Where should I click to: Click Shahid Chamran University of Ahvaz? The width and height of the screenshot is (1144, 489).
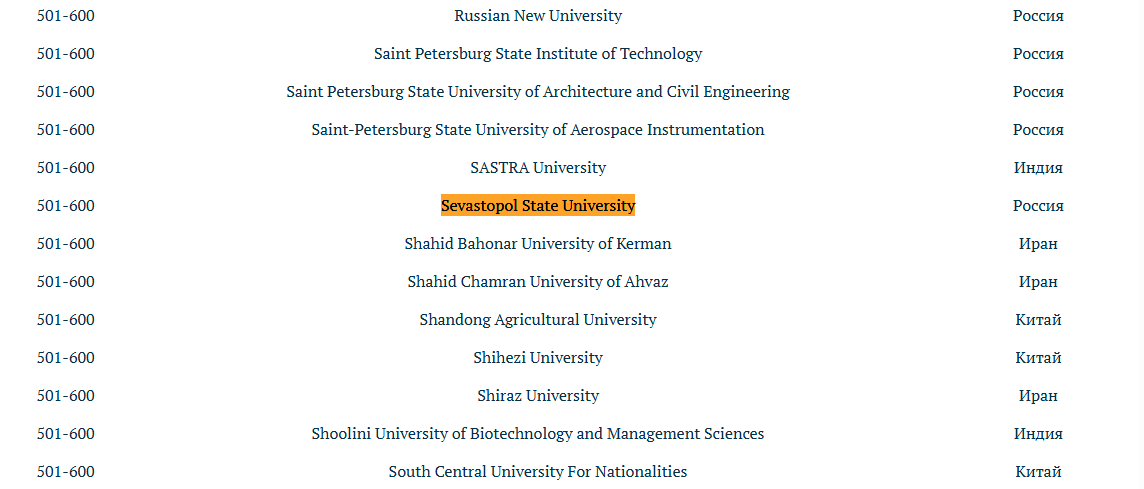click(x=538, y=281)
